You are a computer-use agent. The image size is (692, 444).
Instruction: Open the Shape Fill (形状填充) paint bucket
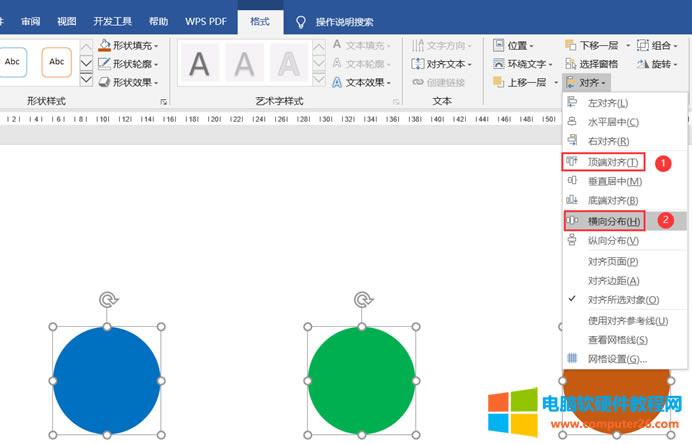point(105,45)
